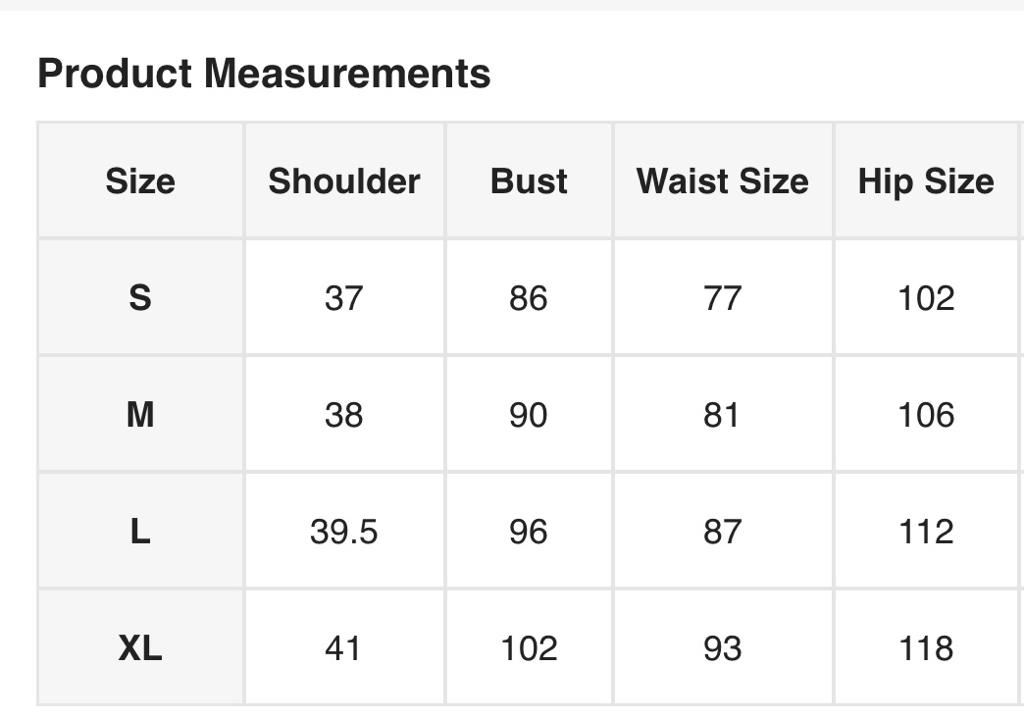The height and width of the screenshot is (718, 1024).
Task: Select hip size value 102 in S row
Action: click(926, 298)
